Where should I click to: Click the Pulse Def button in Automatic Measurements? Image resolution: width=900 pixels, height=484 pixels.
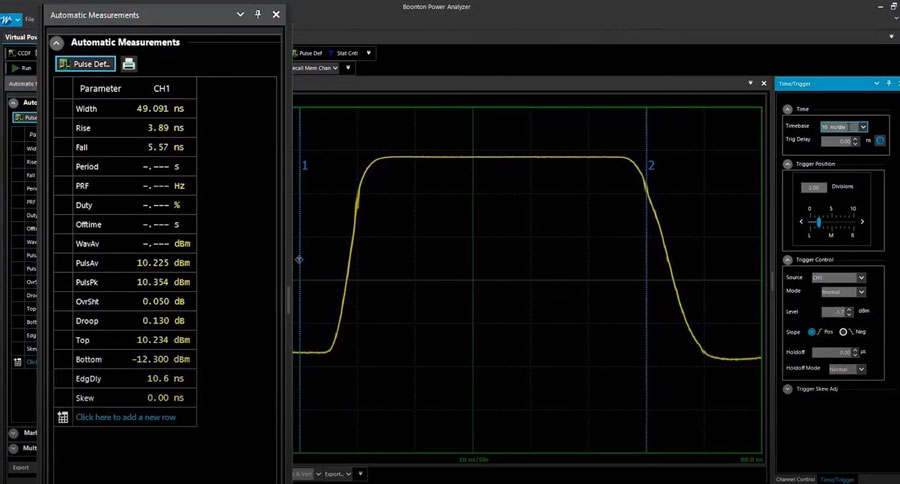[x=85, y=64]
